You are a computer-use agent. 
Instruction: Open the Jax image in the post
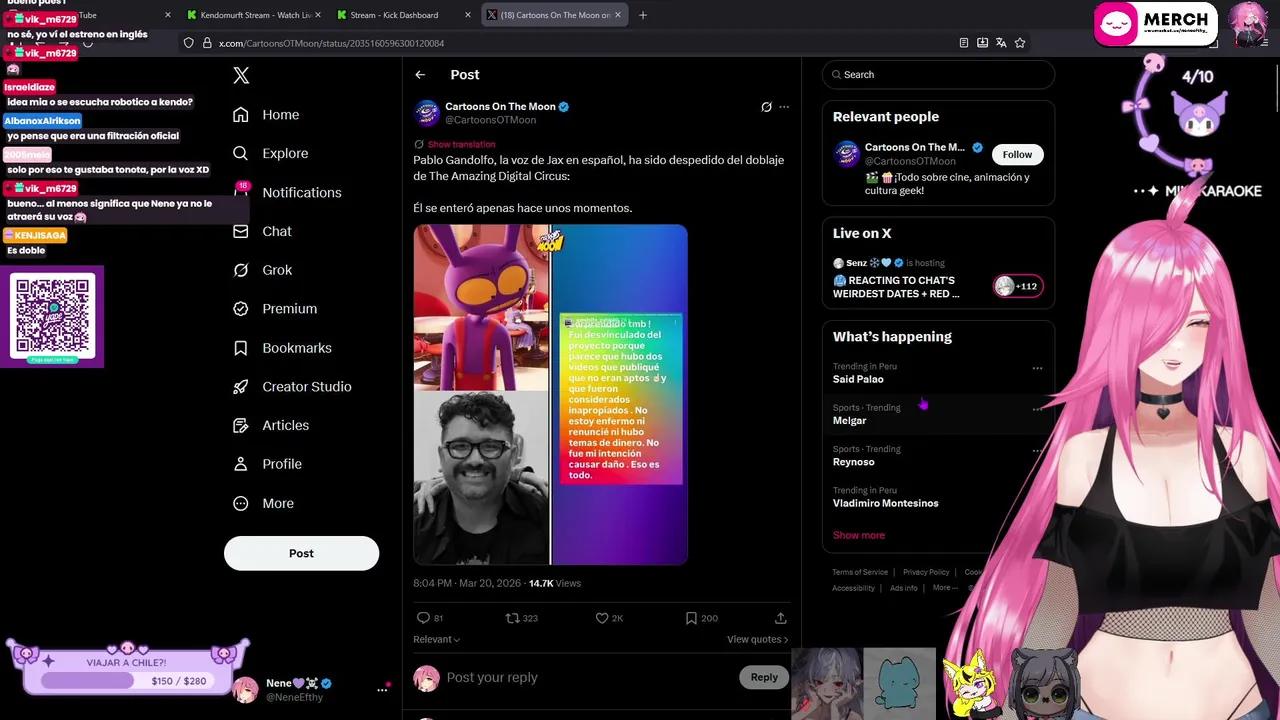tap(481, 307)
